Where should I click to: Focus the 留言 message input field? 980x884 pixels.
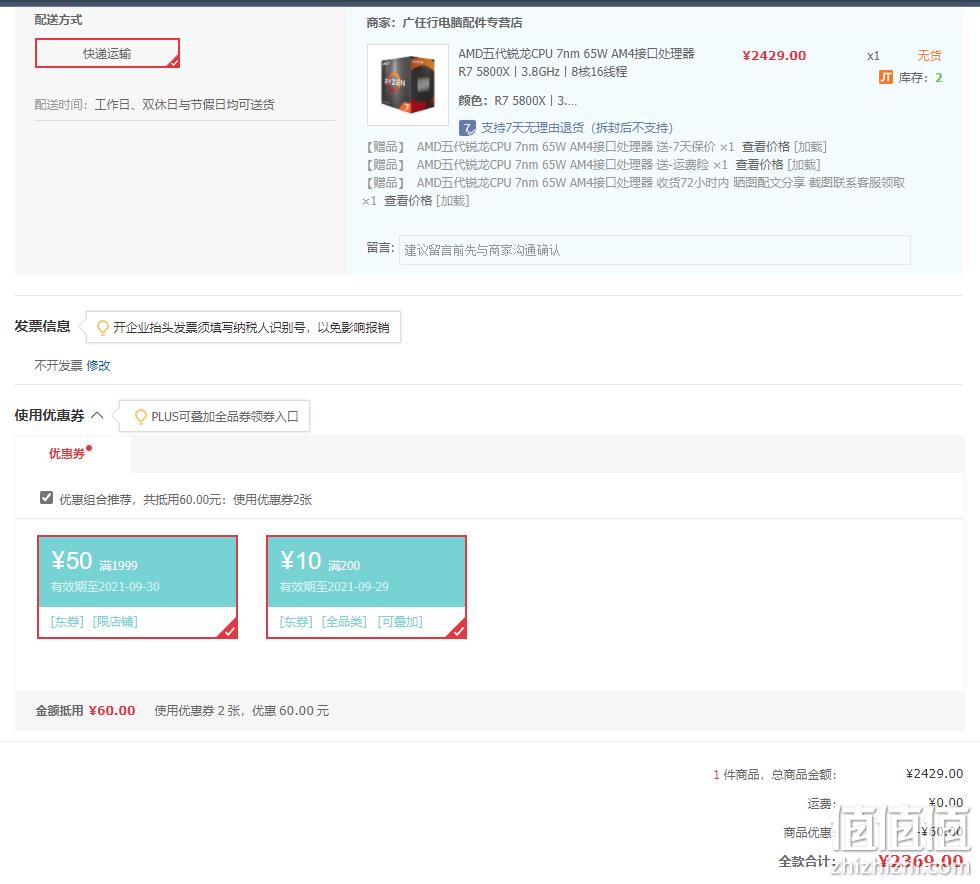[x=654, y=250]
